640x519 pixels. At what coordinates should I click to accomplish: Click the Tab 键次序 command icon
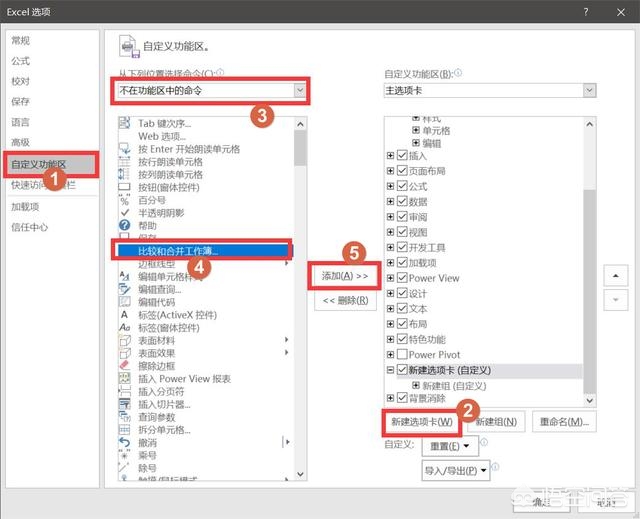tap(124, 123)
